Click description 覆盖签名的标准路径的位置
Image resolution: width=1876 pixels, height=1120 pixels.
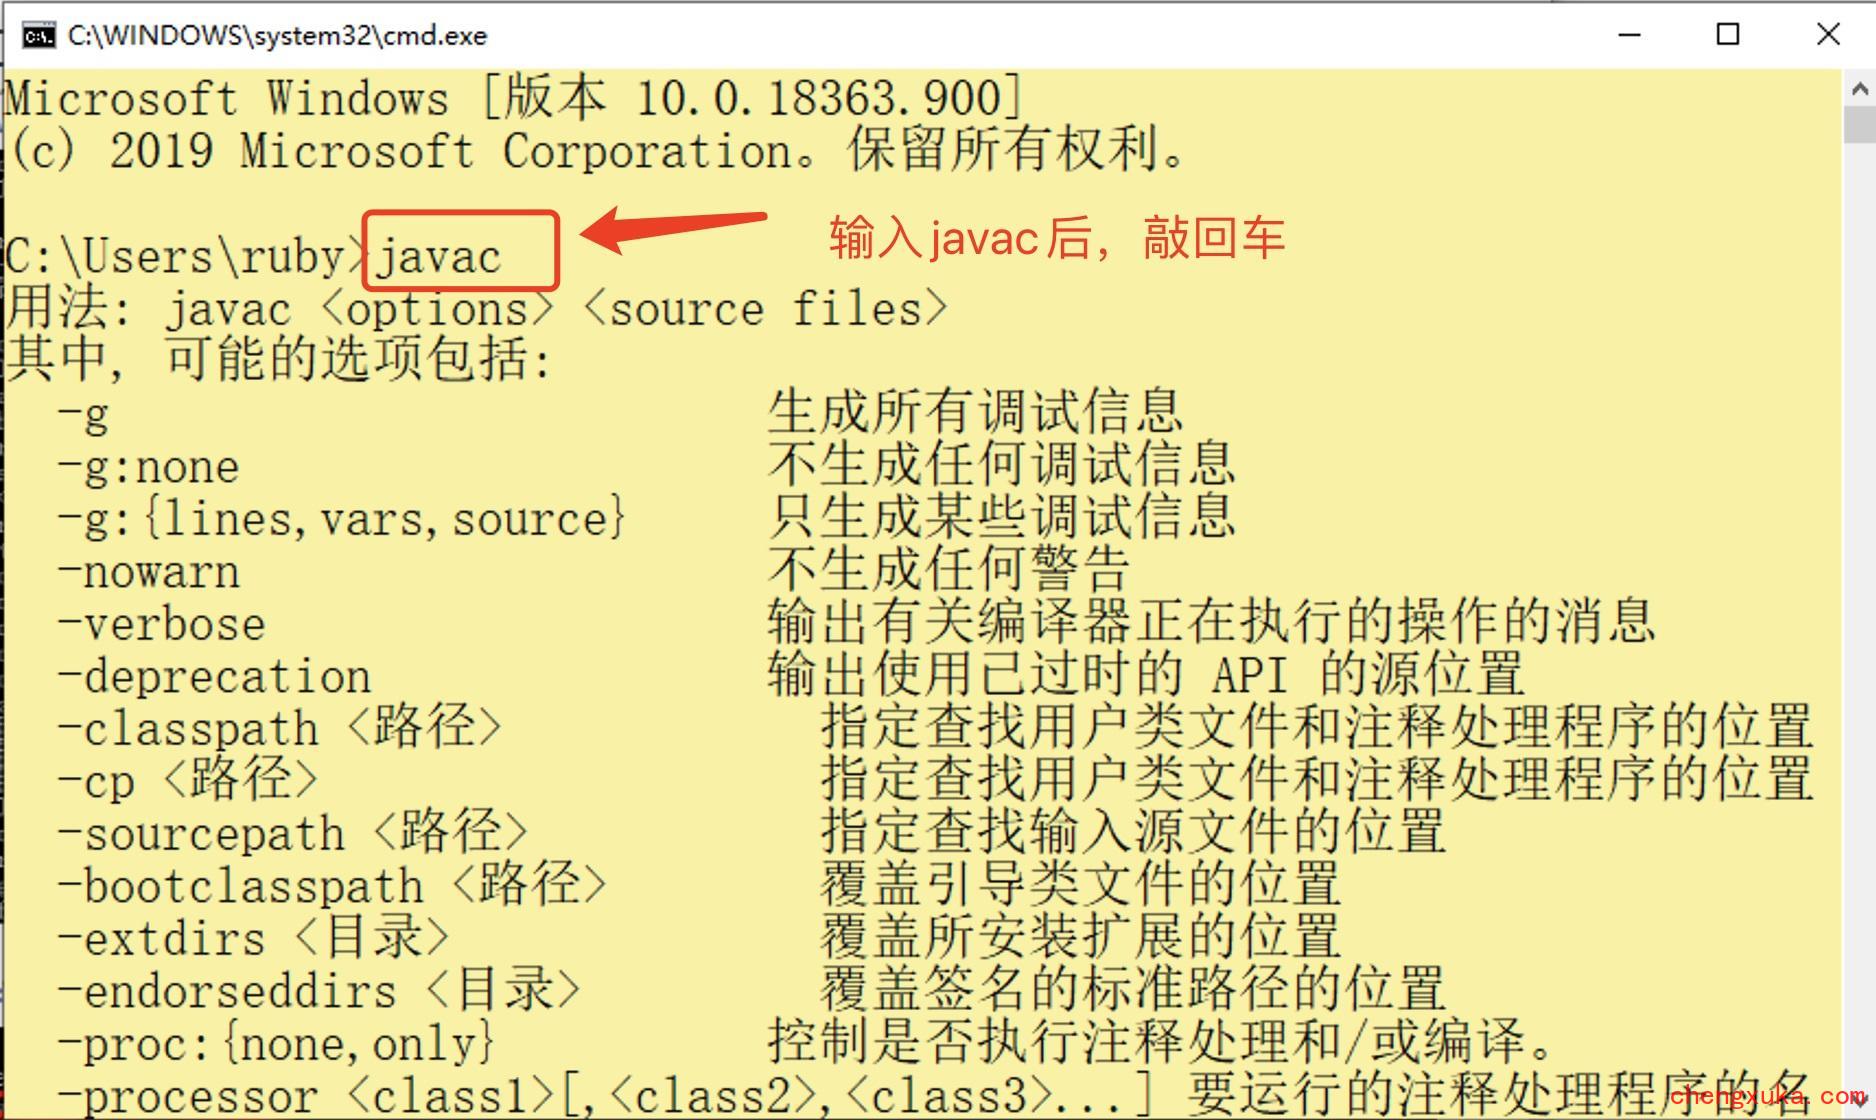[1133, 989]
